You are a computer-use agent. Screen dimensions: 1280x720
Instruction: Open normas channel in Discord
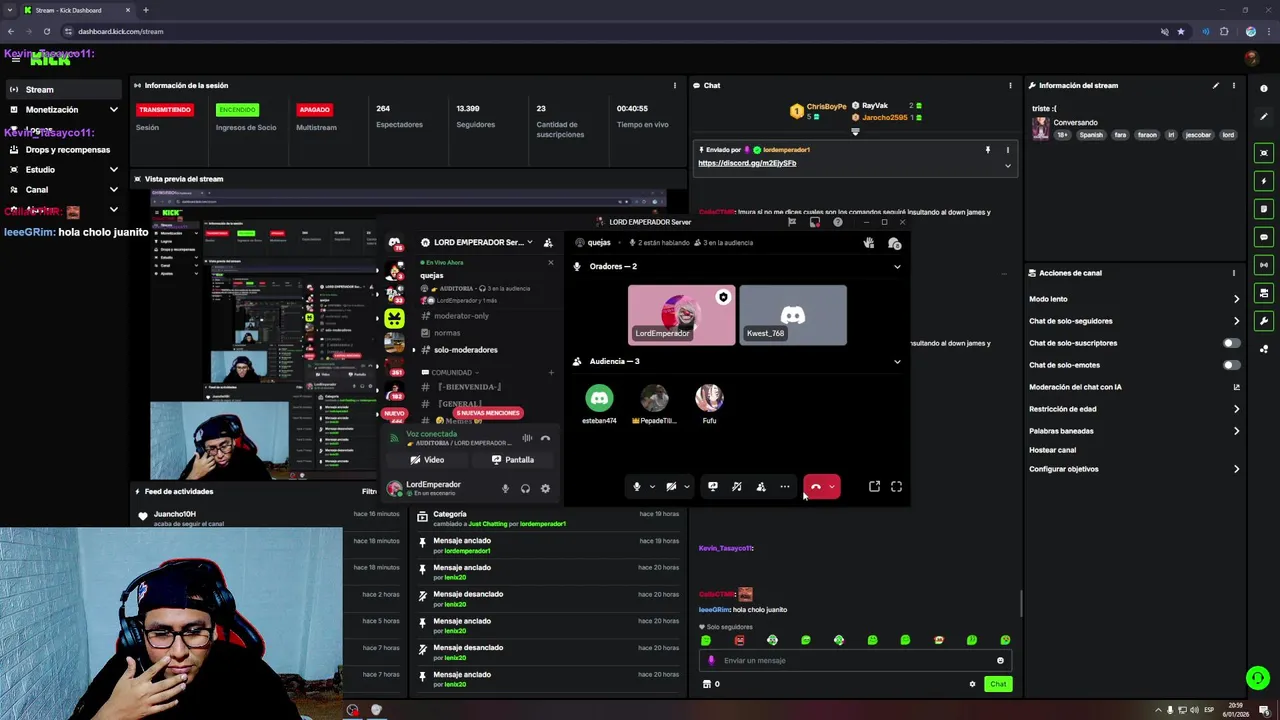(x=447, y=333)
